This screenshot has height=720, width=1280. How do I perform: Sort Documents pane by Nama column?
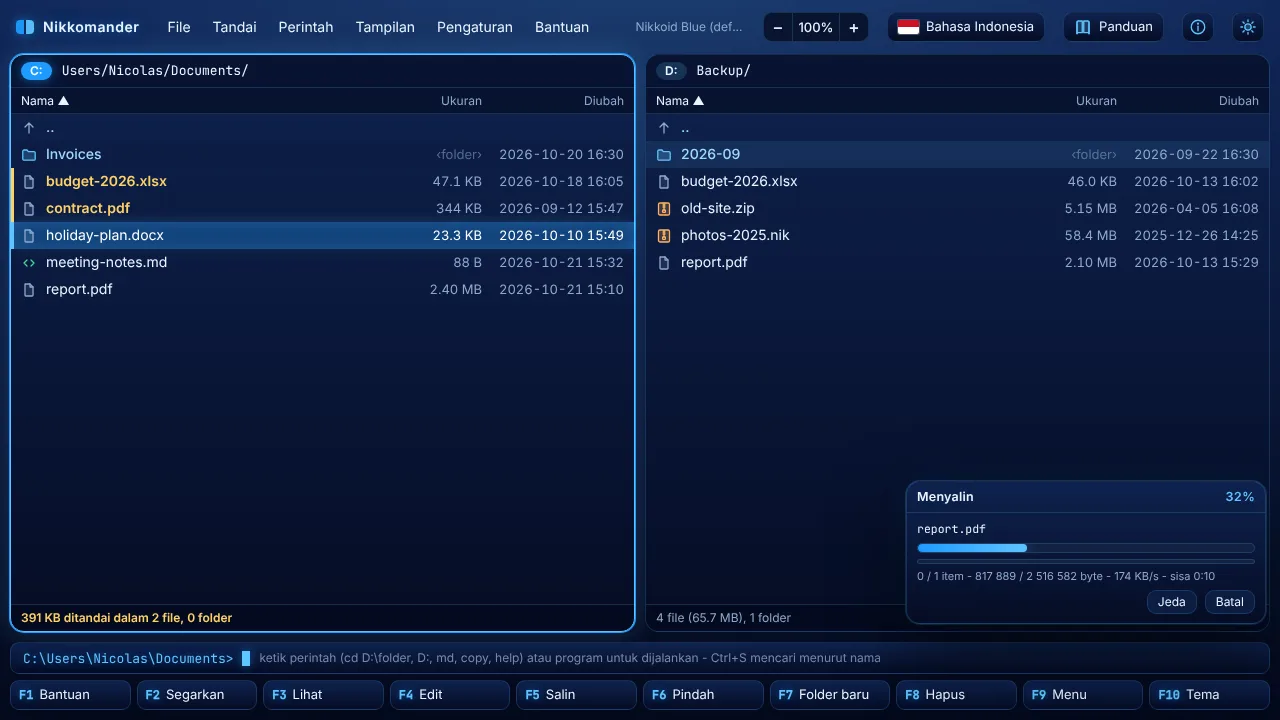pyautogui.click(x=45, y=101)
